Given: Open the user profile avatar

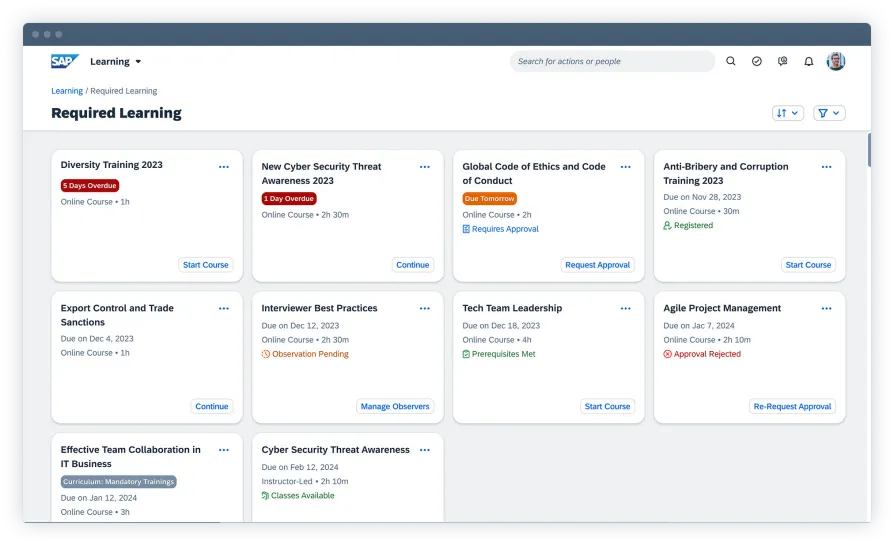Looking at the screenshot, I should (836, 62).
